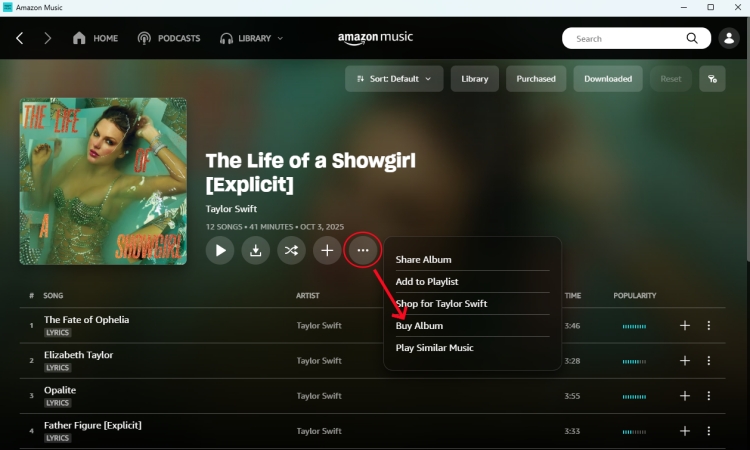Toggle the Downloaded filter
Viewport: 750px width, 450px height.
pyautogui.click(x=608, y=79)
